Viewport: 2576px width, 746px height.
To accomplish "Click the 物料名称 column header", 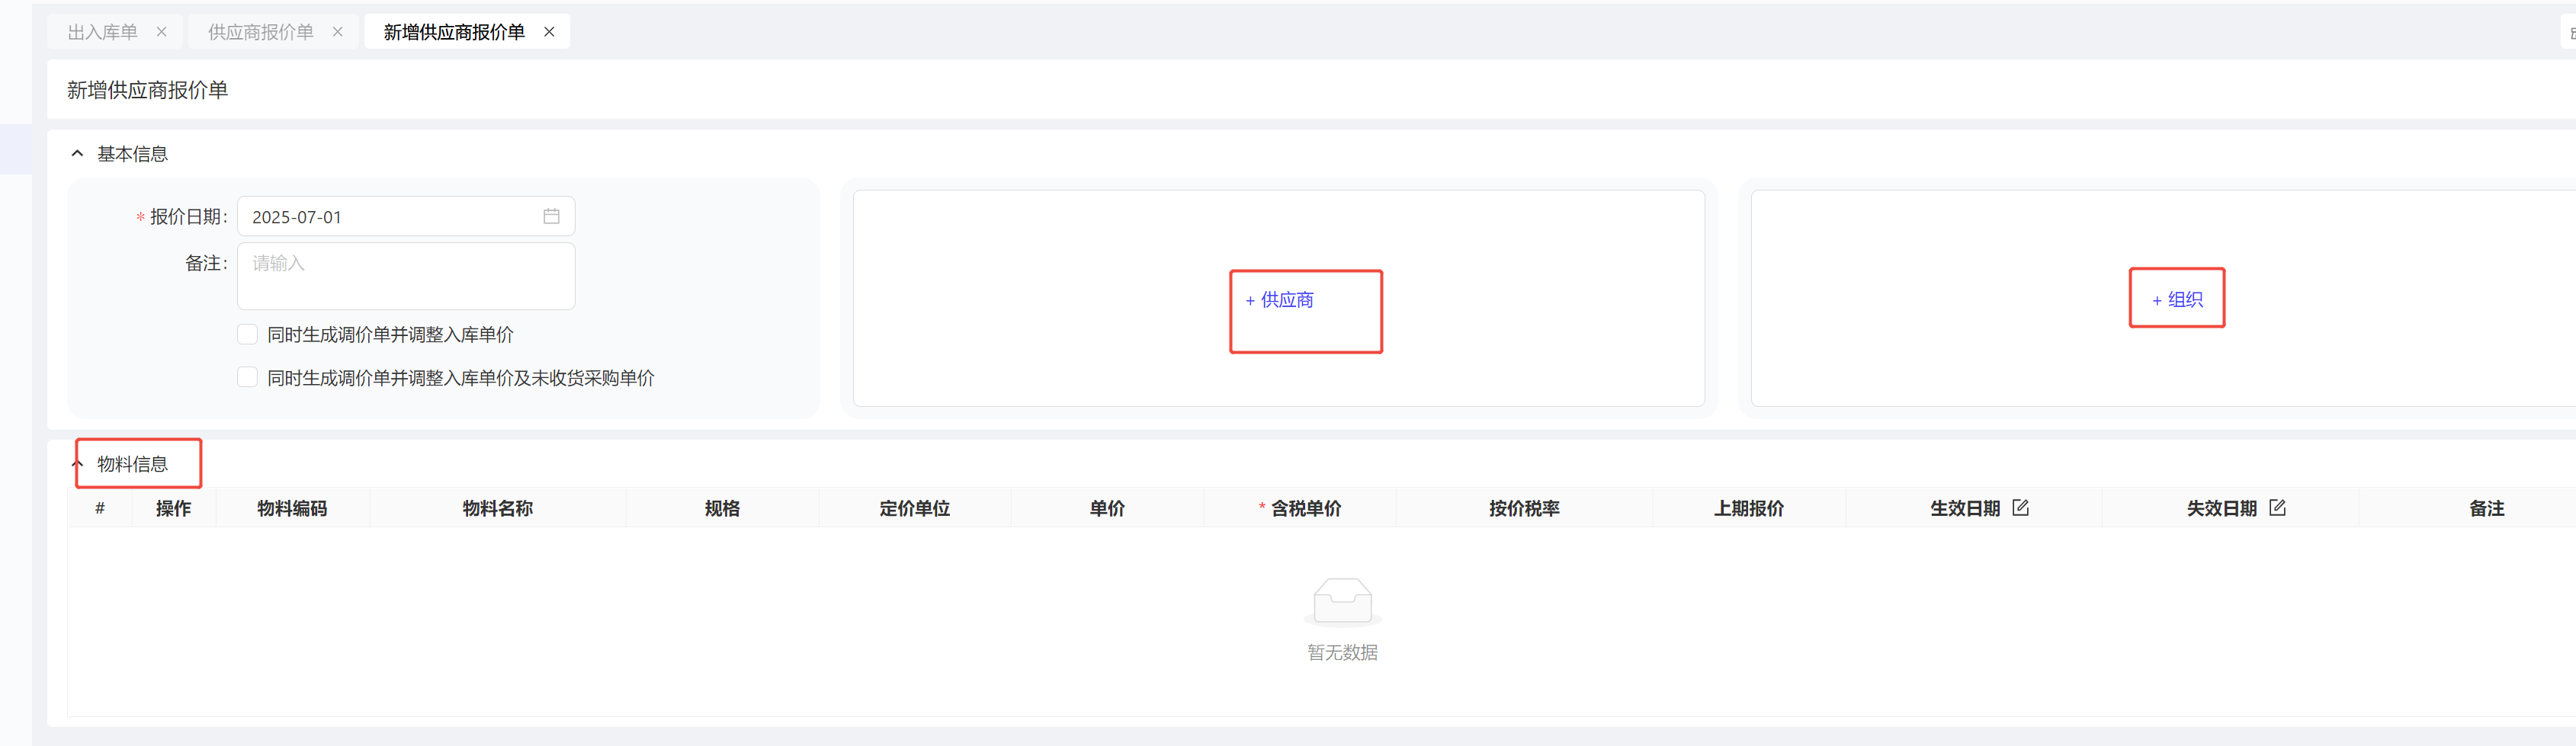I will tap(498, 508).
